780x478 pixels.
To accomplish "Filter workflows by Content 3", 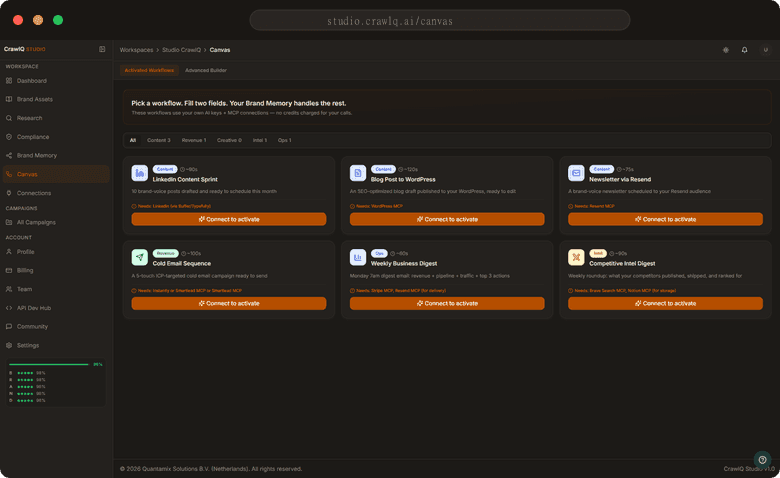I will (159, 140).
